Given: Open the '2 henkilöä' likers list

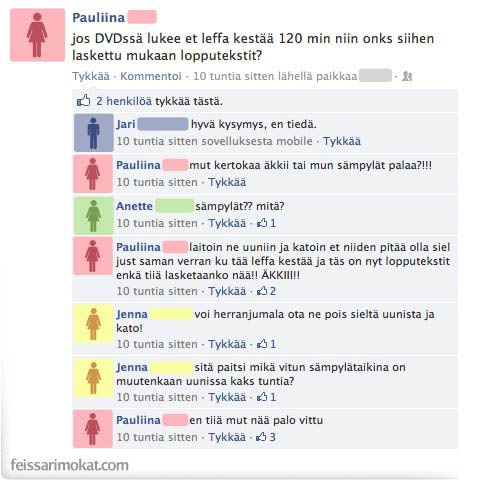Looking at the screenshot, I should pos(124,101).
